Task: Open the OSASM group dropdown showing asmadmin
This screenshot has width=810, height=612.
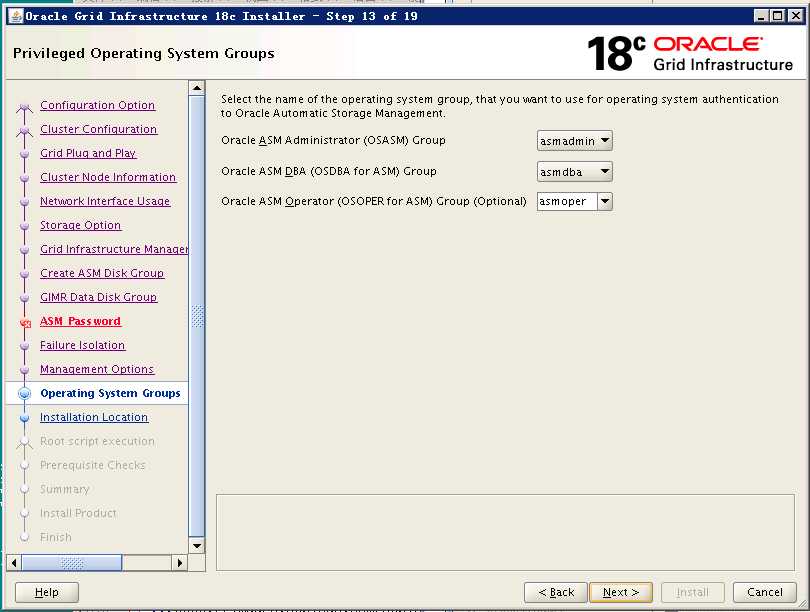Action: pos(574,140)
